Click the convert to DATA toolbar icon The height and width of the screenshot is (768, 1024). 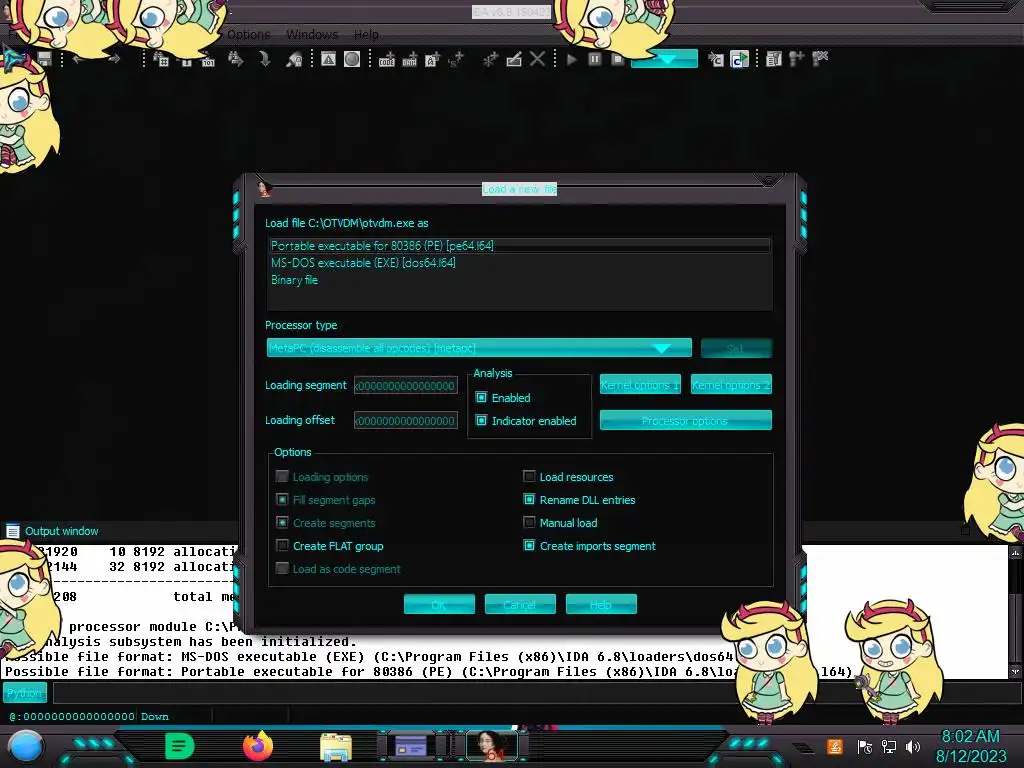[x=409, y=59]
